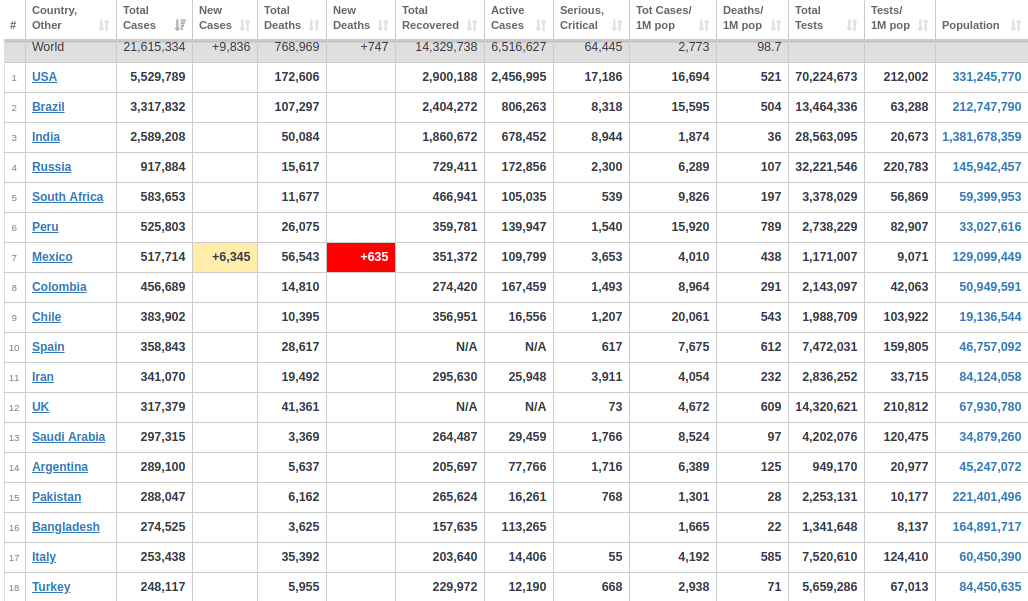Click UK's population value 67,930,780

(990, 407)
